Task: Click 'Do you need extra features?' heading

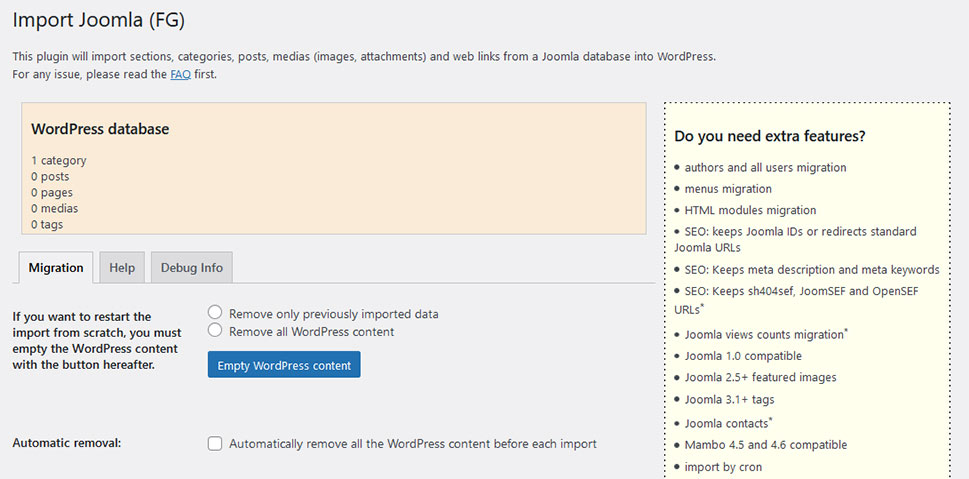Action: point(769,136)
